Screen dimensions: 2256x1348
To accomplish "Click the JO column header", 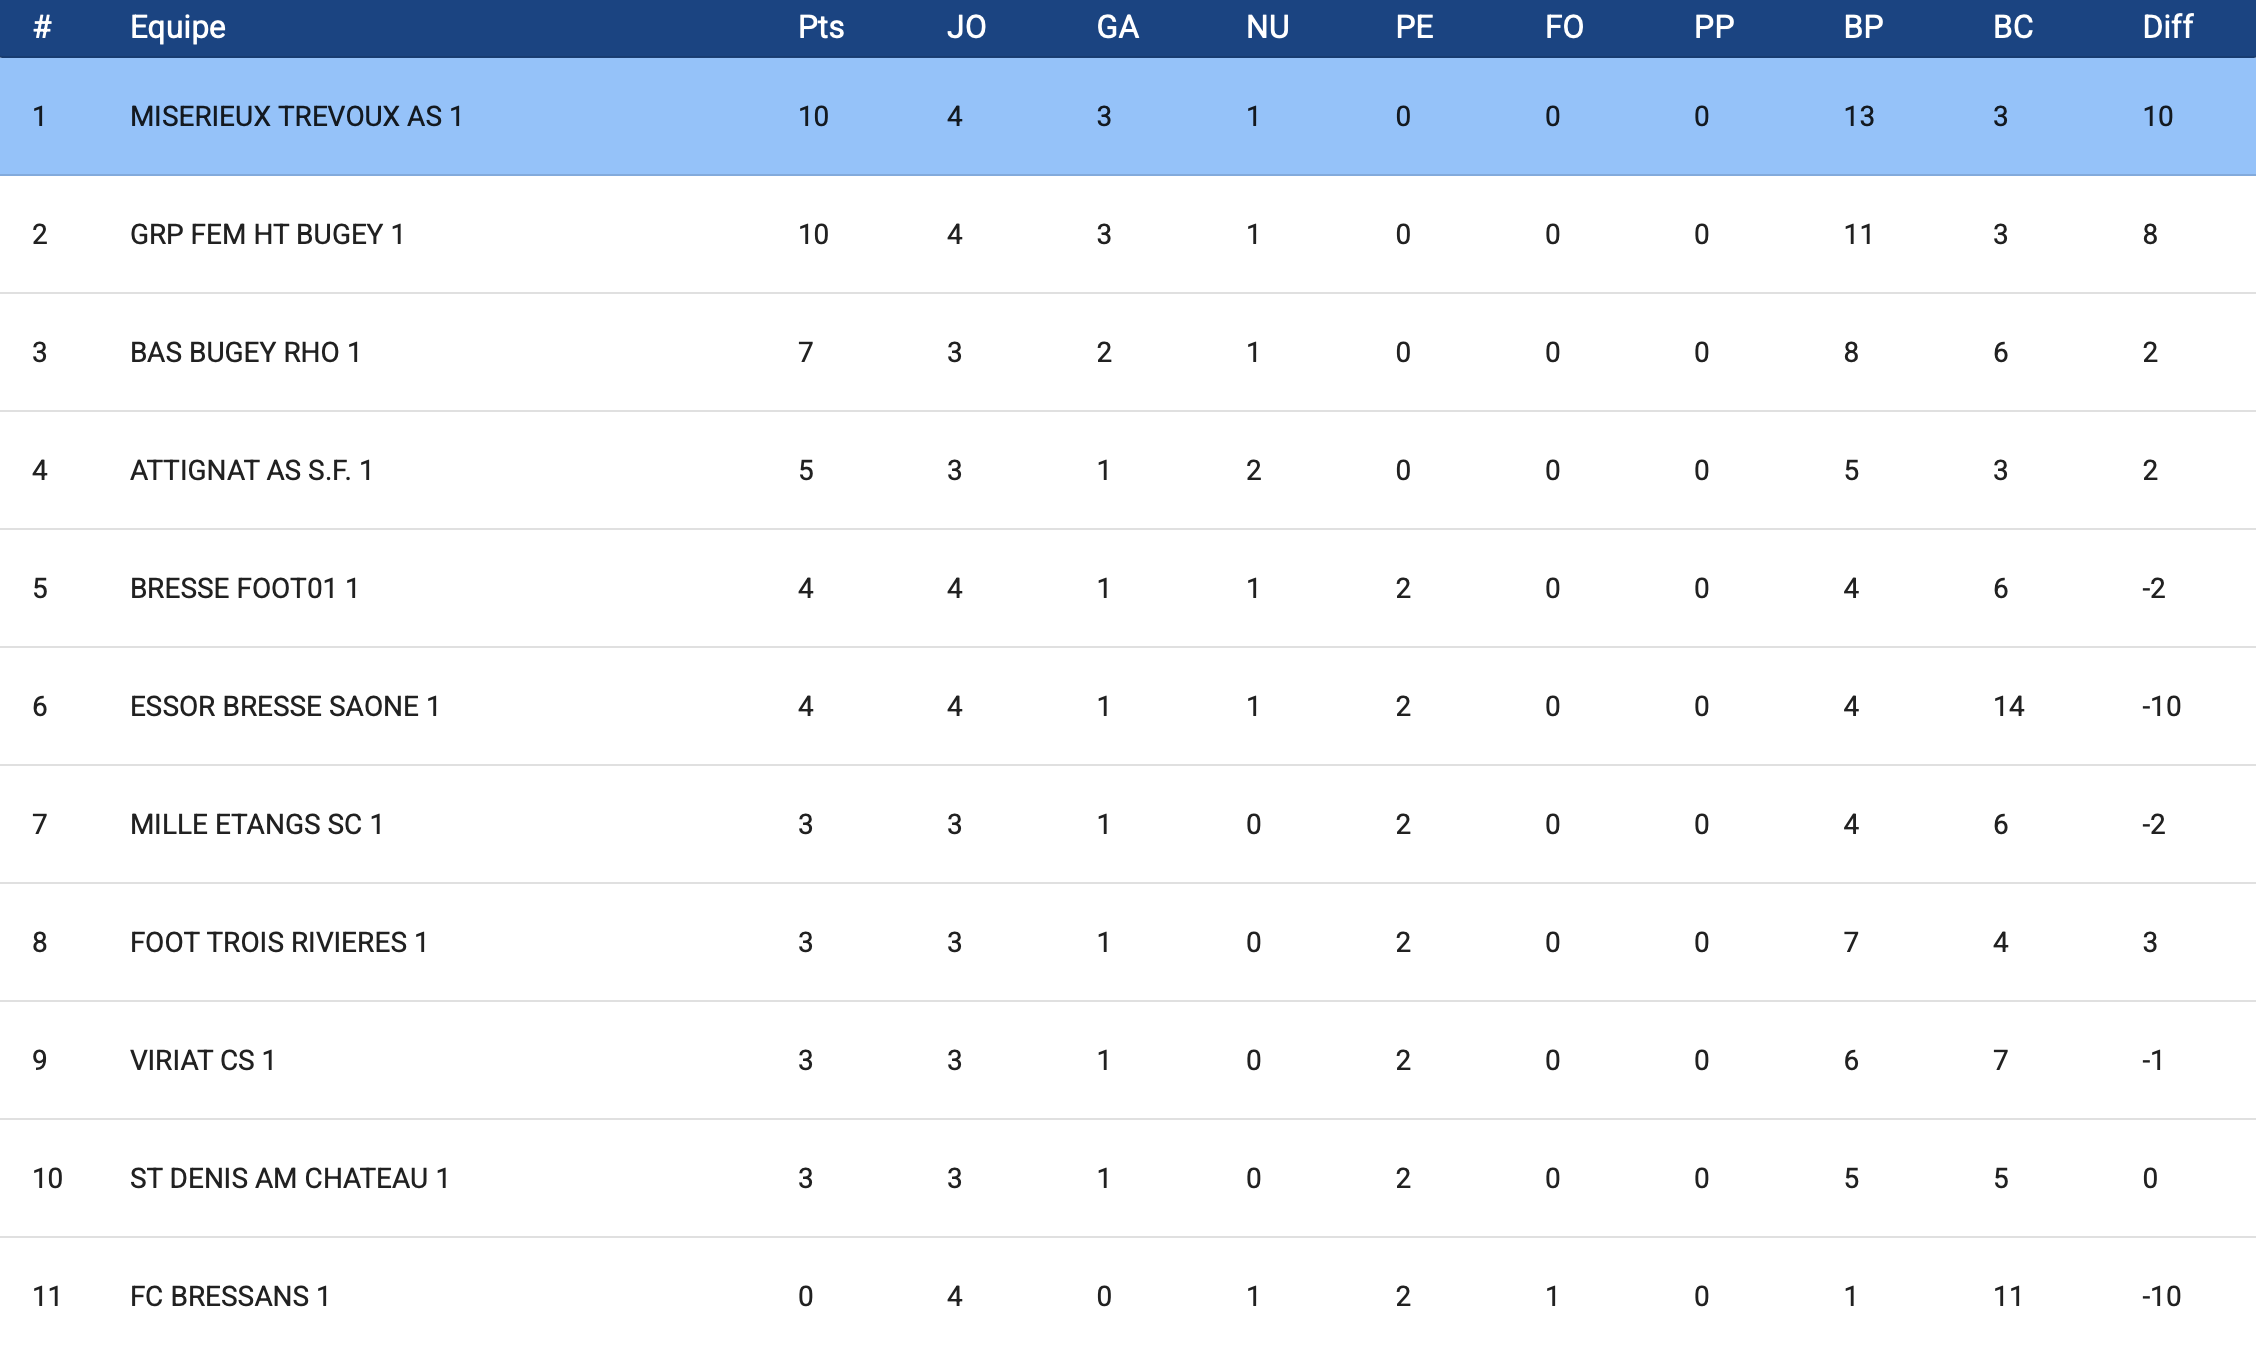I will [966, 27].
